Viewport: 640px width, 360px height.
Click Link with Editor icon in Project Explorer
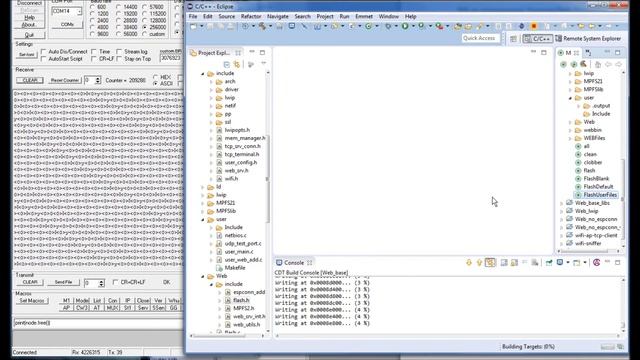click(x=237, y=64)
